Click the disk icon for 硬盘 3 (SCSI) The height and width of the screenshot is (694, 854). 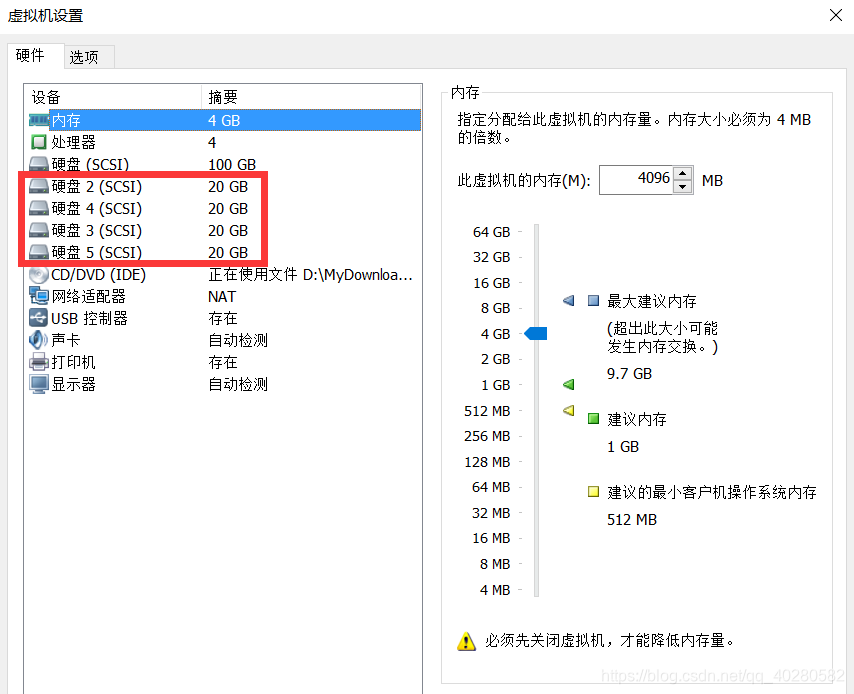(39, 230)
